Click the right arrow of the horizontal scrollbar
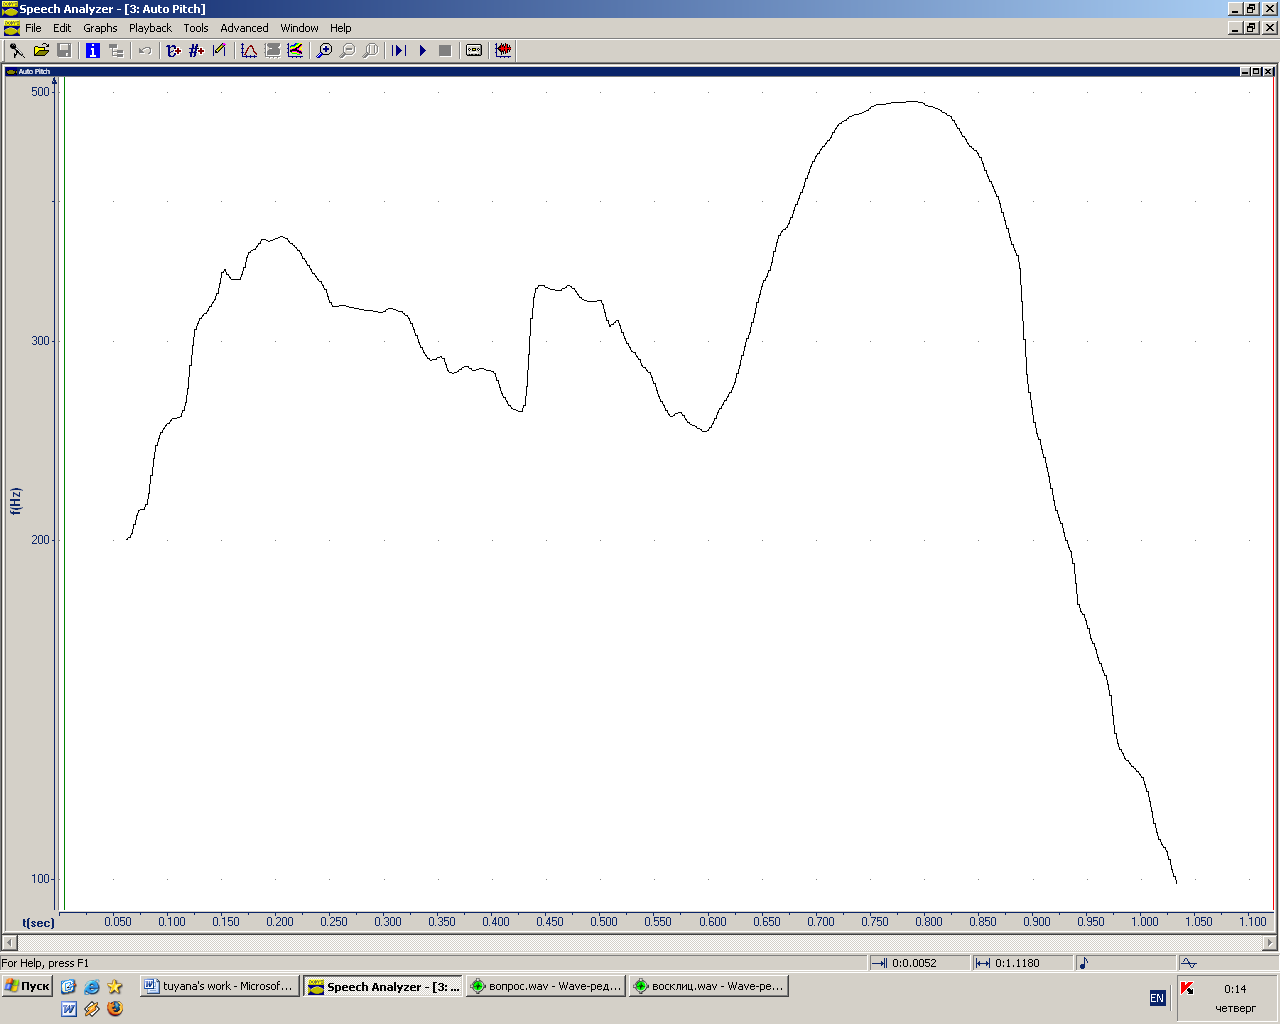Viewport: 1280px width, 1024px height. [1270, 942]
